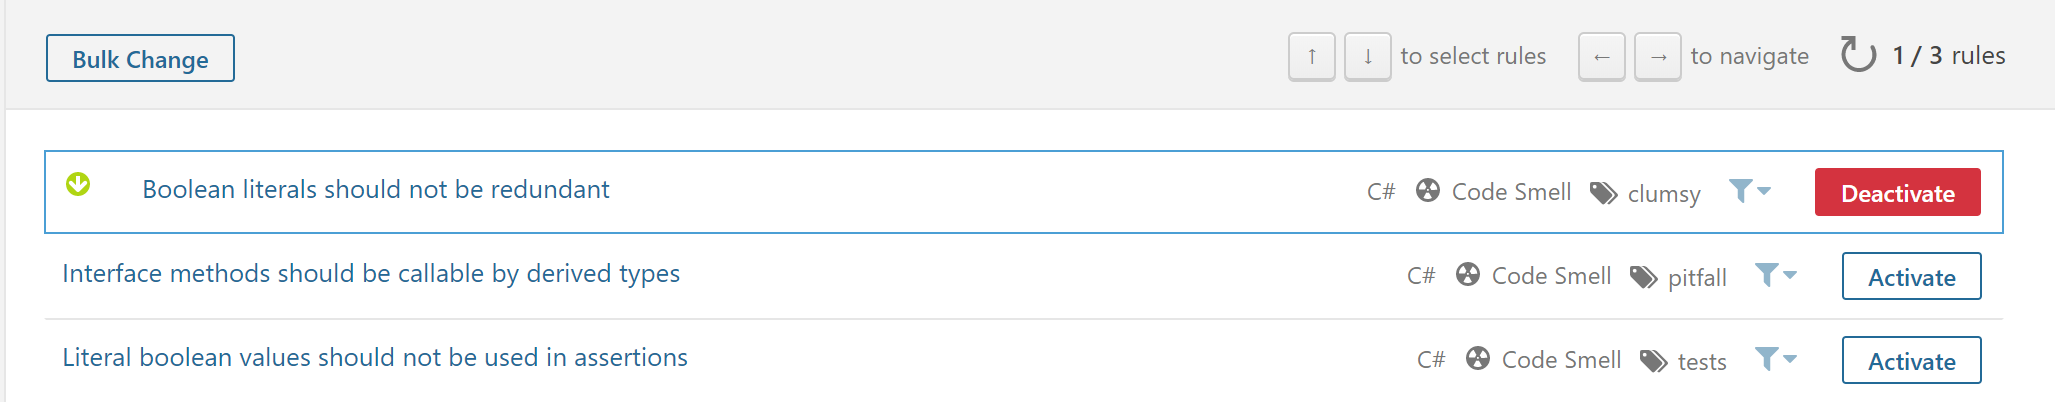2055x402 pixels.
Task: Click the 'tests' tag label
Action: (x=1702, y=362)
